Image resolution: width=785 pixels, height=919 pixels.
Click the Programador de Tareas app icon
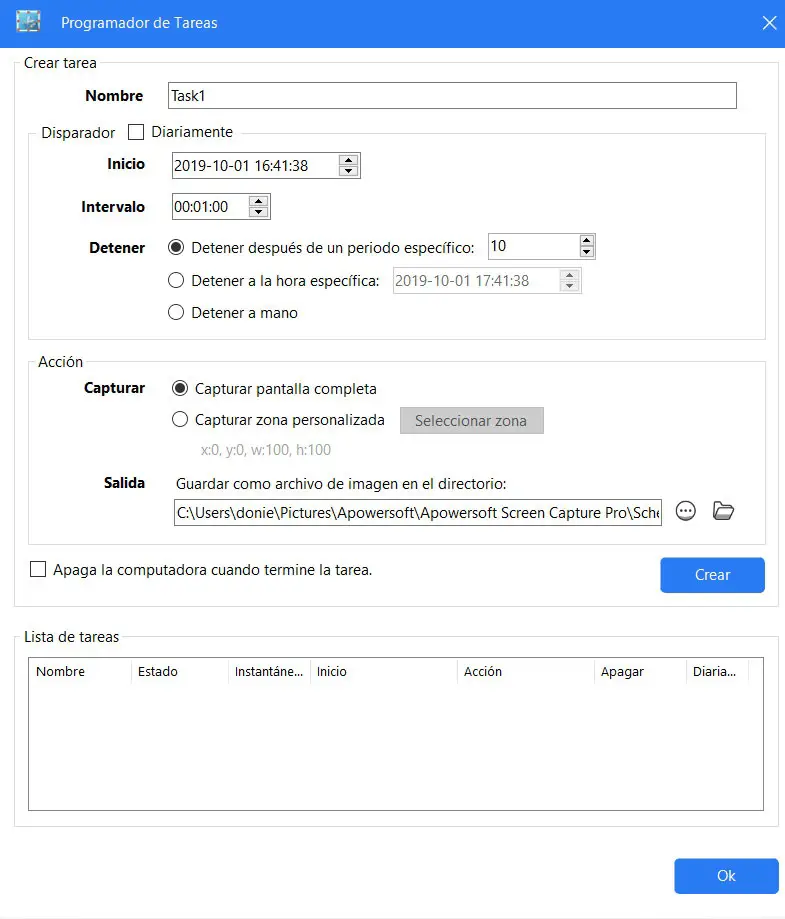(x=28, y=22)
